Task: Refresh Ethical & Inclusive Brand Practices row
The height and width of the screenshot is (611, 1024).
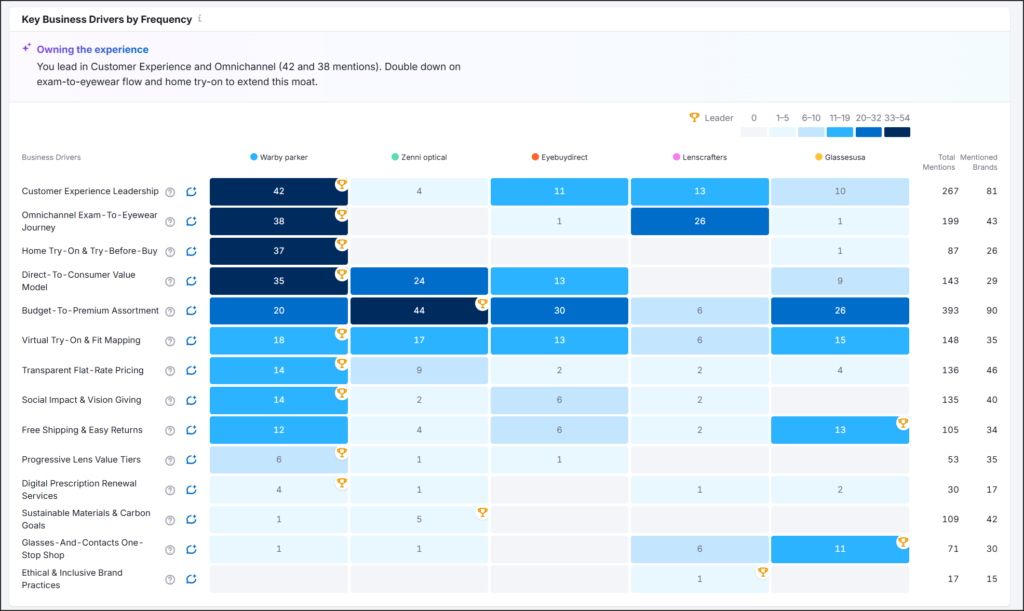Action: point(191,579)
